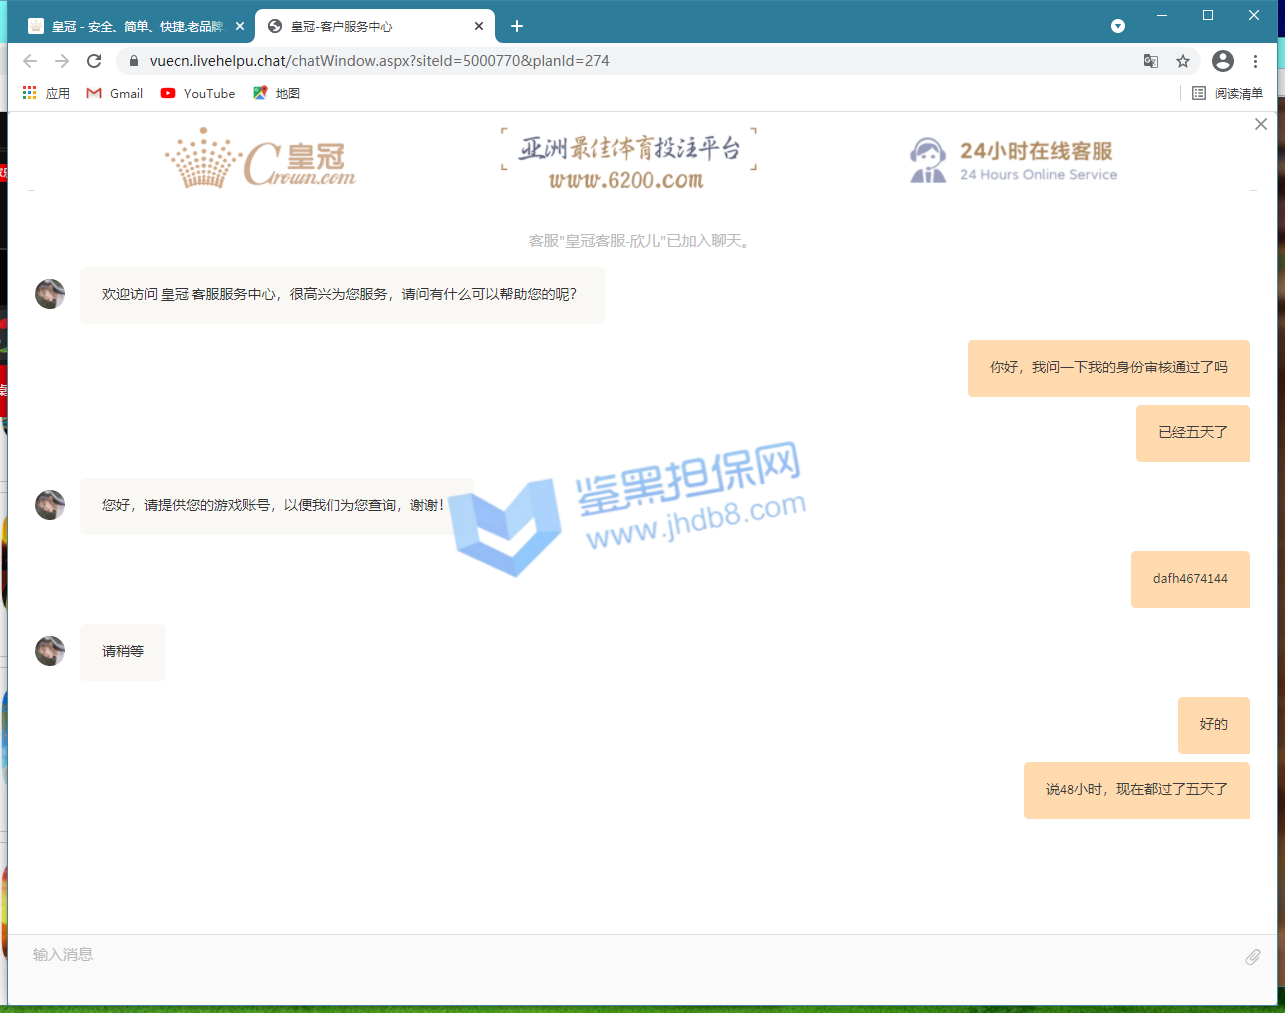The image size is (1285, 1013).
Task: Open the Google Translate page icon
Action: pos(1151,61)
